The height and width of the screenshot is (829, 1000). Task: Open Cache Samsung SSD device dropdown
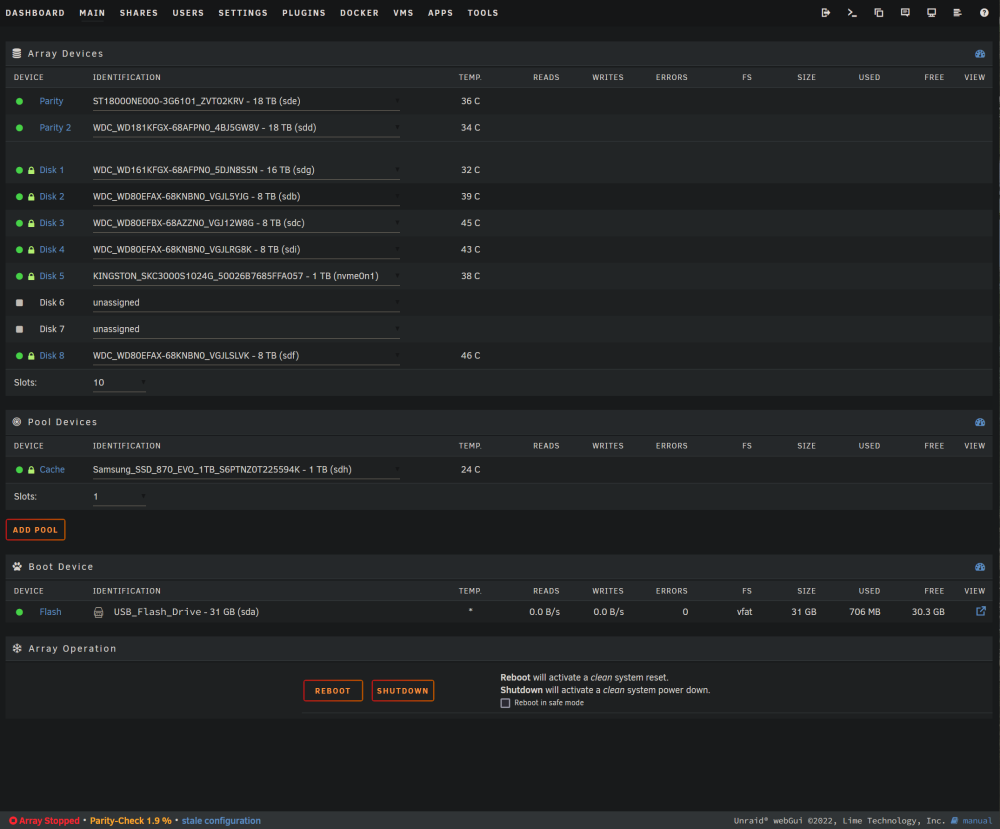click(x=246, y=470)
